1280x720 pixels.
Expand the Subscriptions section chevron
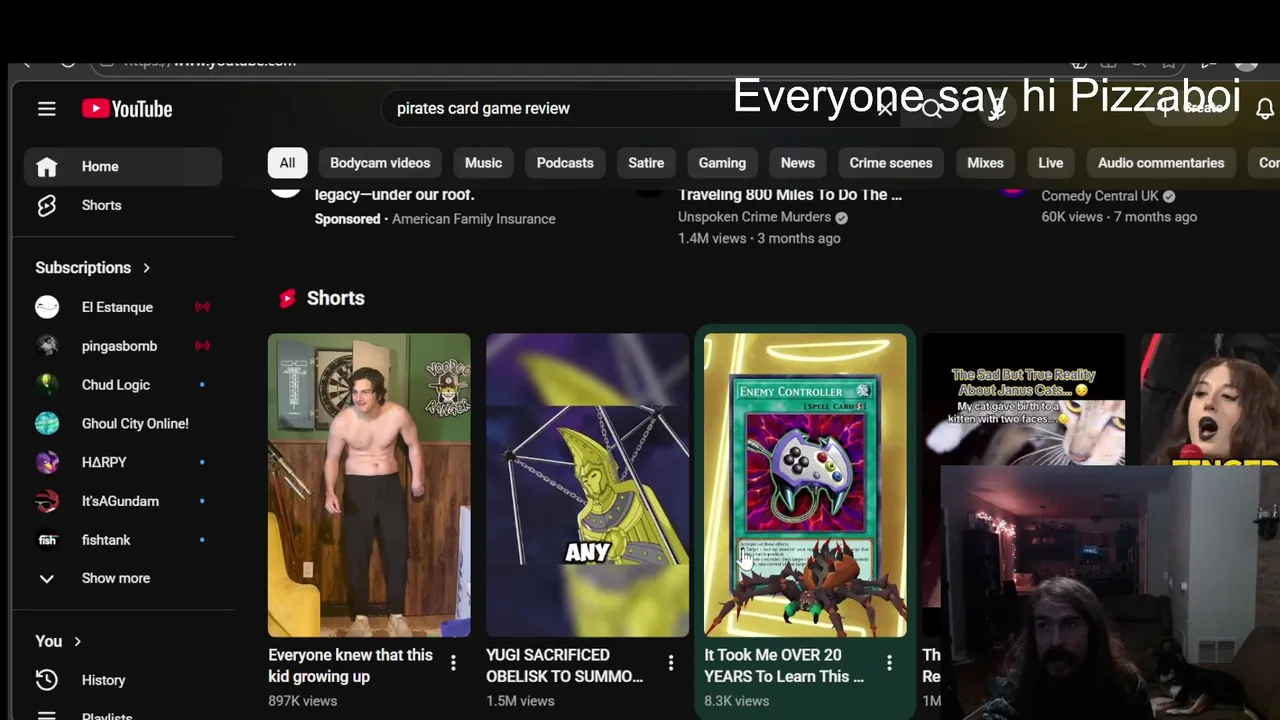pyautogui.click(x=146, y=268)
